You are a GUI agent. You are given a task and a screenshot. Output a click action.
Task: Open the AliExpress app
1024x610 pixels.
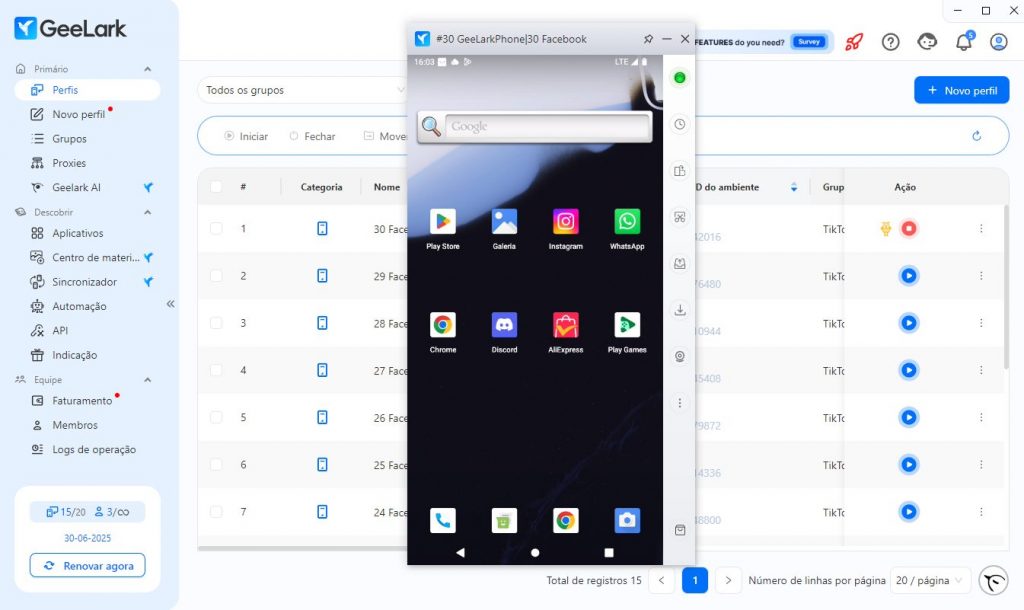pyautogui.click(x=566, y=325)
